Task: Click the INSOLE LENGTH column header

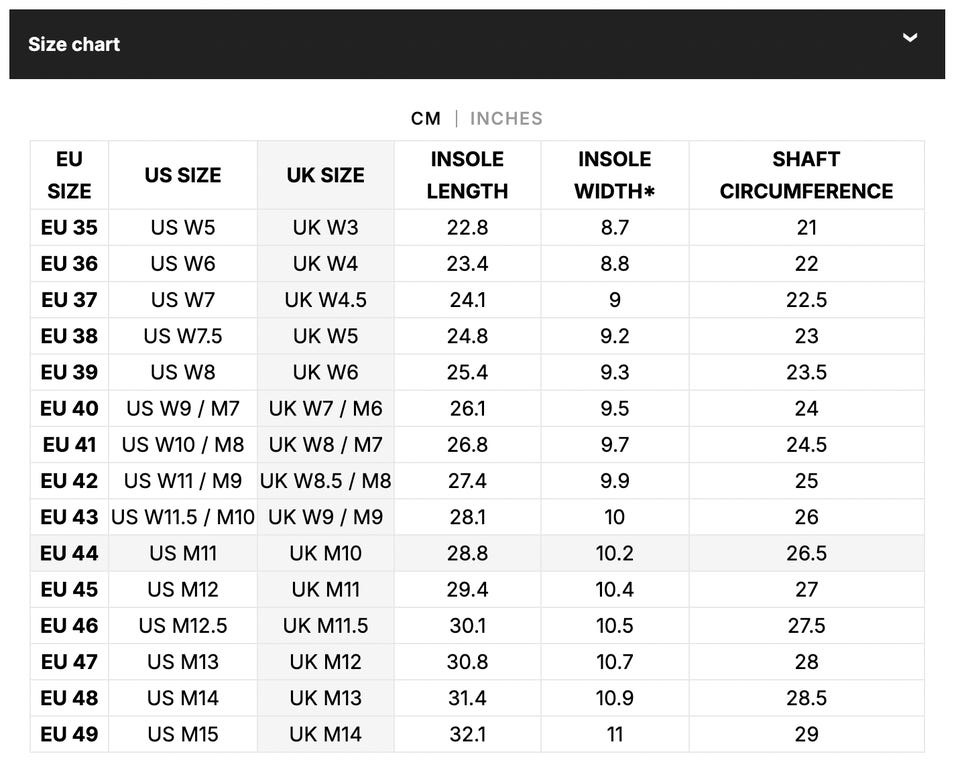Action: [x=467, y=175]
